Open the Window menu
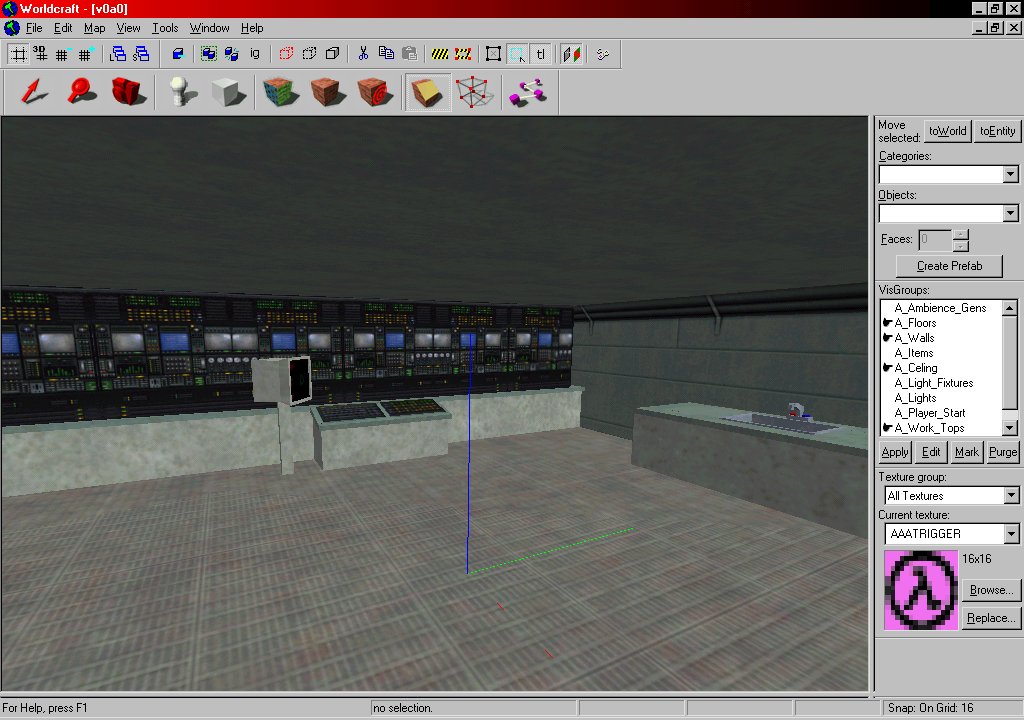 pos(209,28)
